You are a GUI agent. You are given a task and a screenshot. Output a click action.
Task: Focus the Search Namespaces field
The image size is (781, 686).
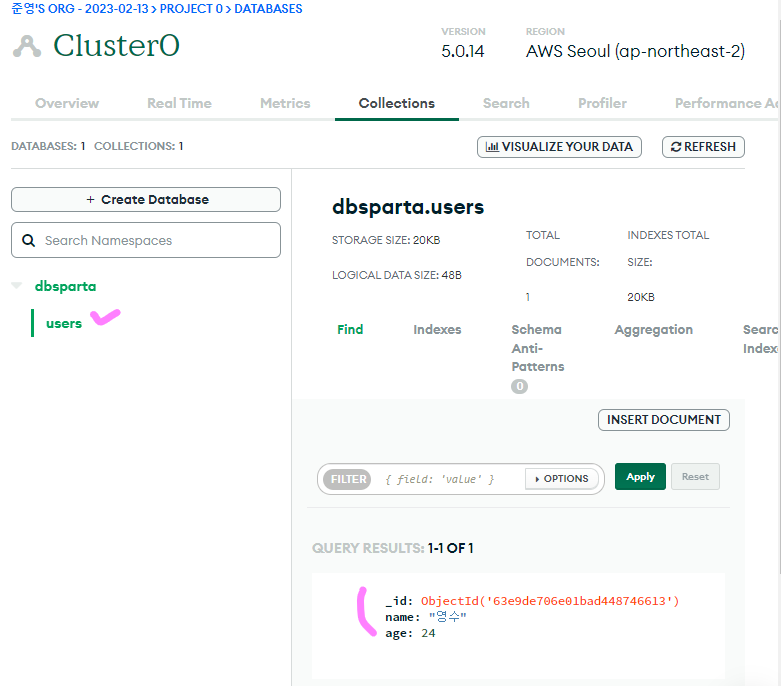[x=146, y=240]
